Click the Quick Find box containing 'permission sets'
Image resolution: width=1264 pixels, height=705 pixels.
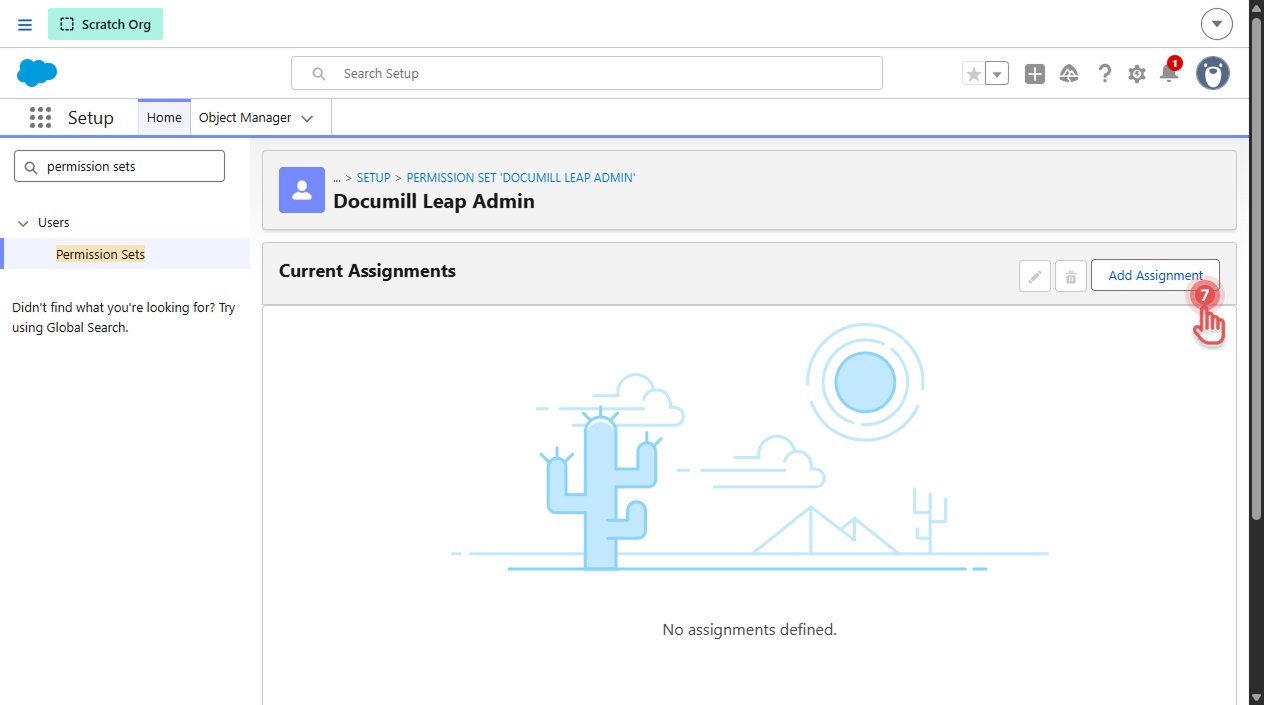point(120,166)
